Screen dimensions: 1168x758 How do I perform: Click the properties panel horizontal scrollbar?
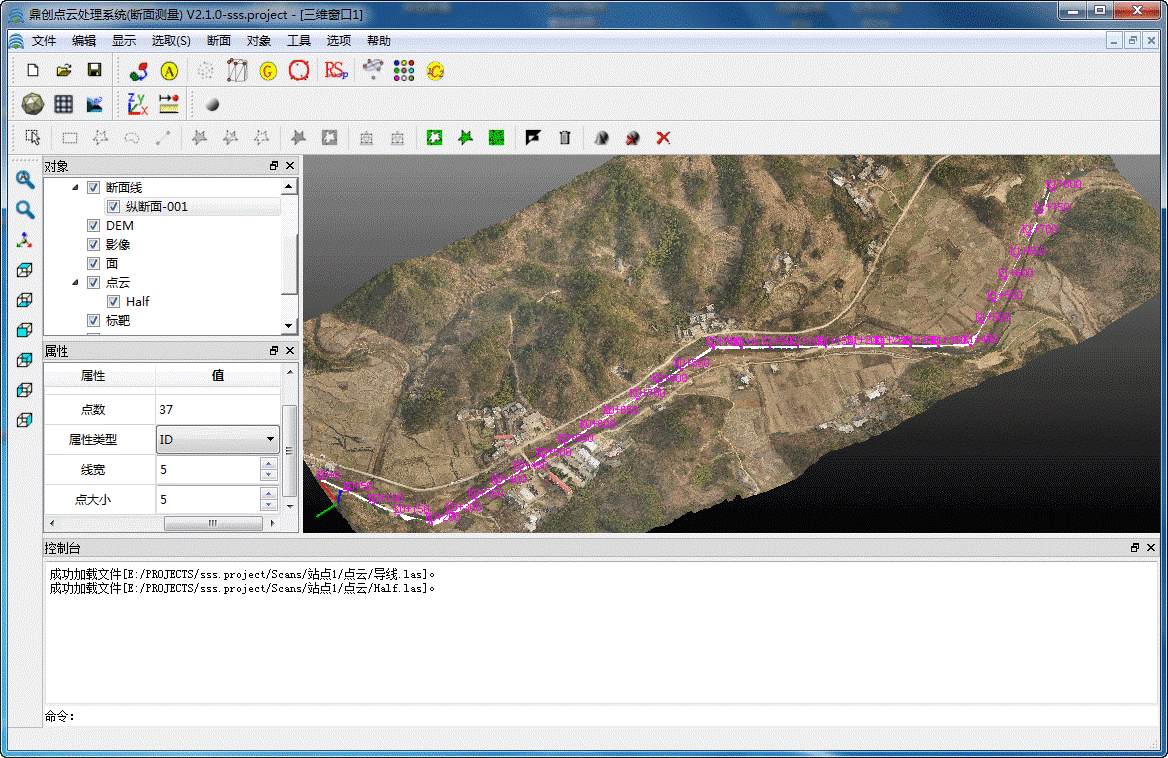(x=212, y=523)
